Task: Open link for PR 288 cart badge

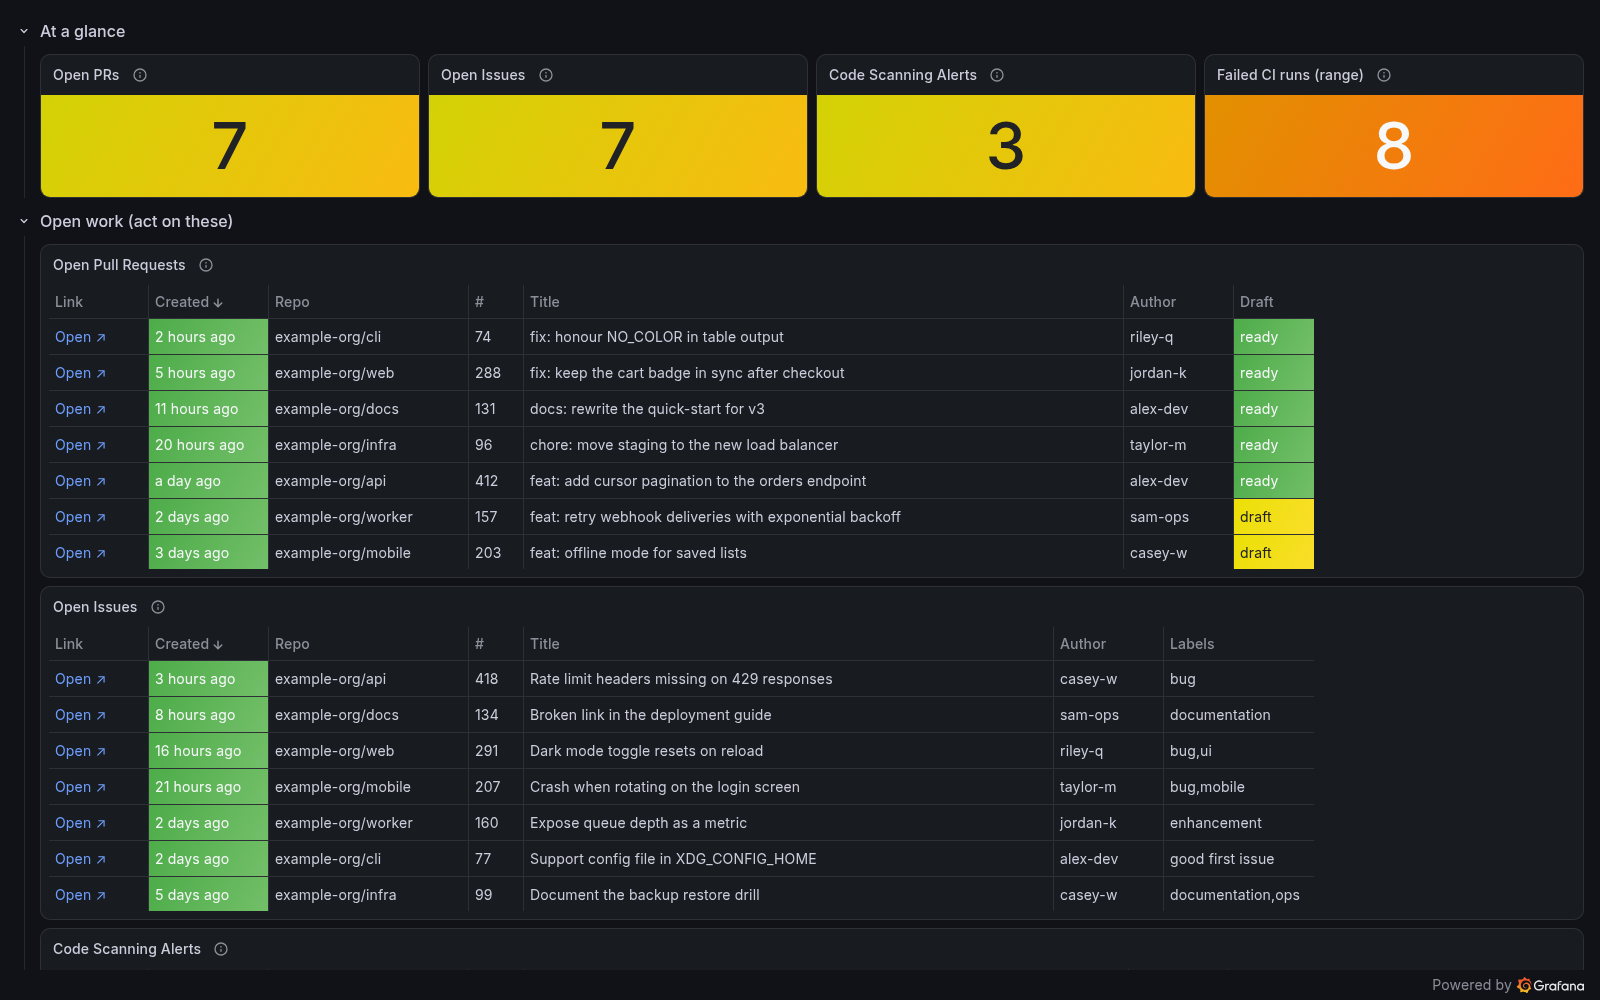Action: click(x=80, y=373)
